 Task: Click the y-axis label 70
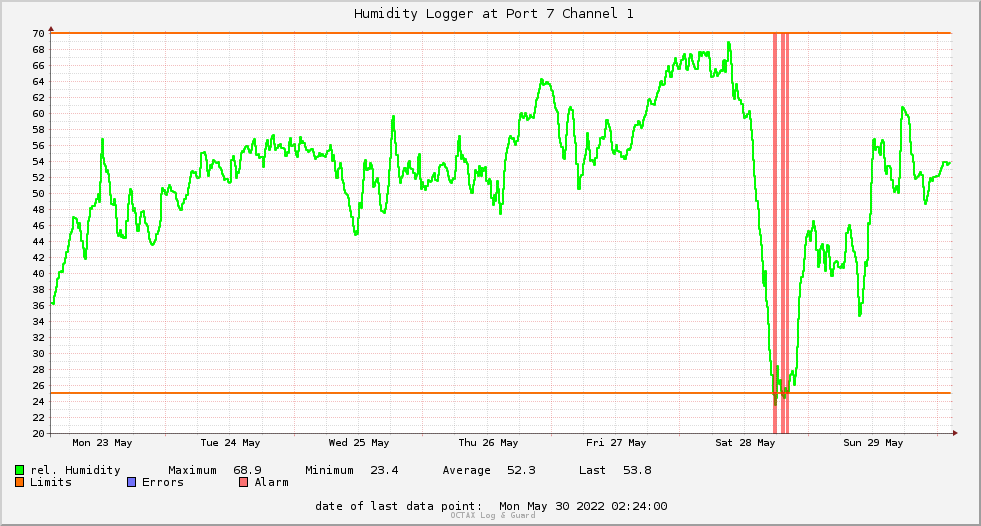coord(38,34)
